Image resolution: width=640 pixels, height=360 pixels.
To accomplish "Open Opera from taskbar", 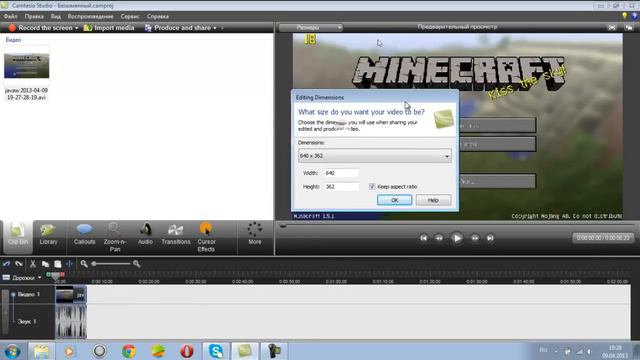I will (x=187, y=351).
